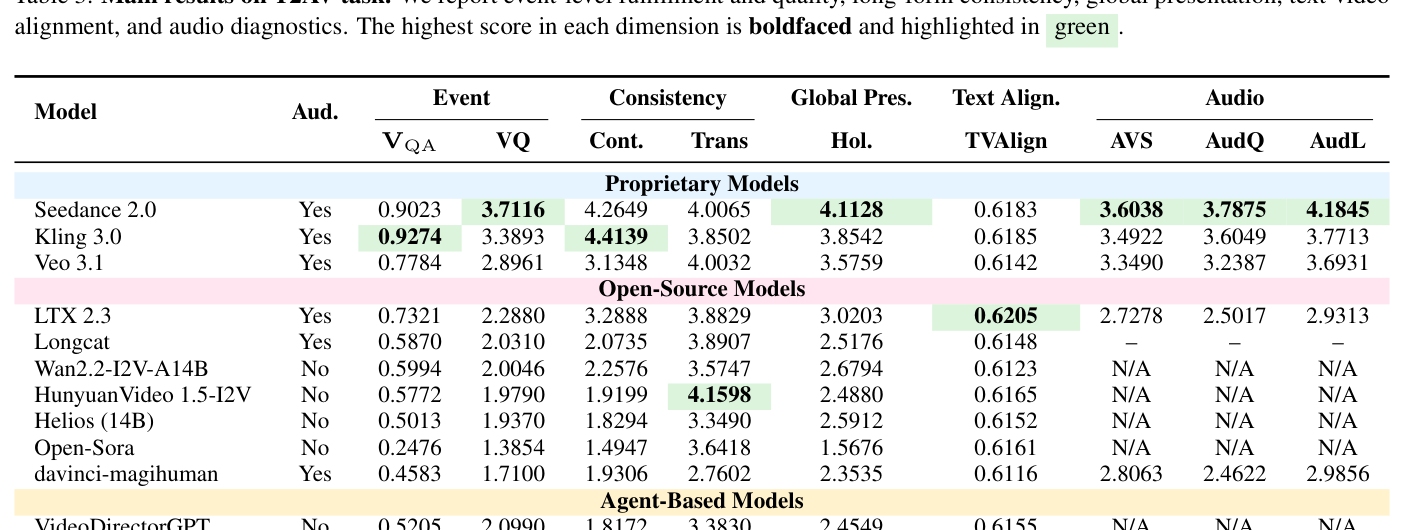The image size is (1404, 530).
Task: Click the value 2.9856 in AudL column
Action: point(1337,474)
